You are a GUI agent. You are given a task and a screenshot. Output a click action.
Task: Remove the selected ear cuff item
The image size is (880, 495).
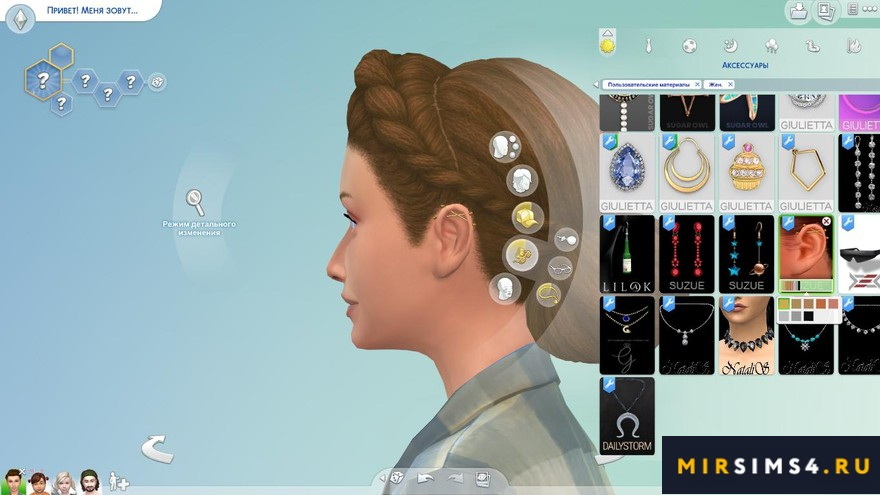(826, 222)
